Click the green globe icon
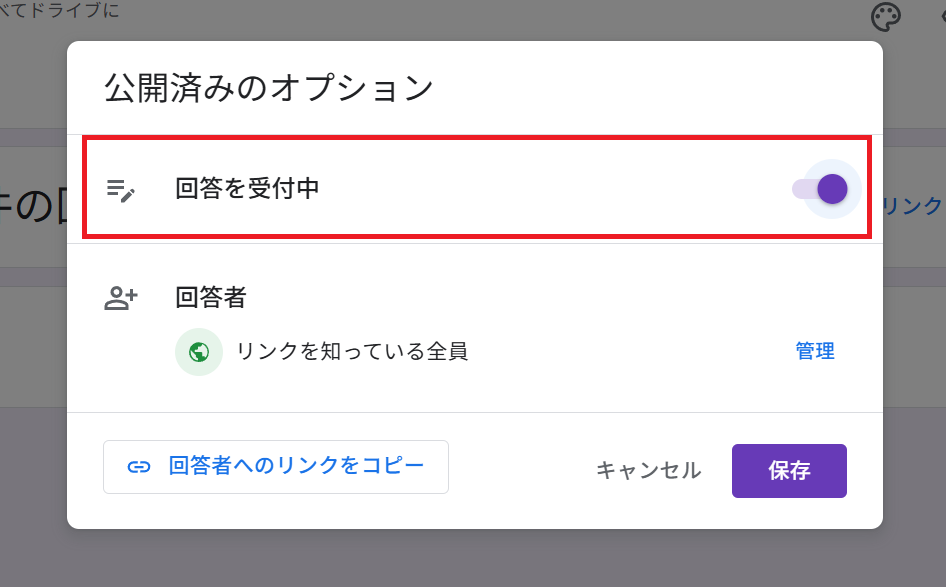Image resolution: width=946 pixels, height=587 pixels. (x=199, y=352)
